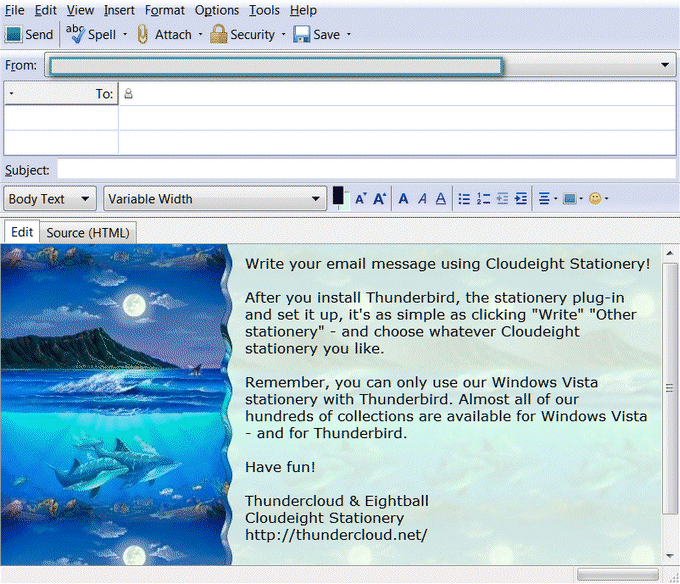This screenshot has height=584, width=680.
Task: Click the vertical scrollbar thumb
Action: (670, 388)
